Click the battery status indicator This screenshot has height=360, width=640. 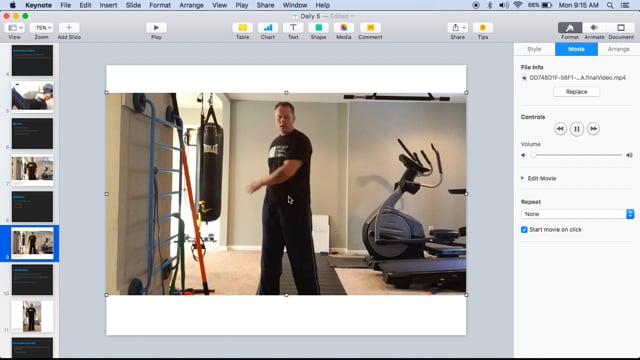540,5
